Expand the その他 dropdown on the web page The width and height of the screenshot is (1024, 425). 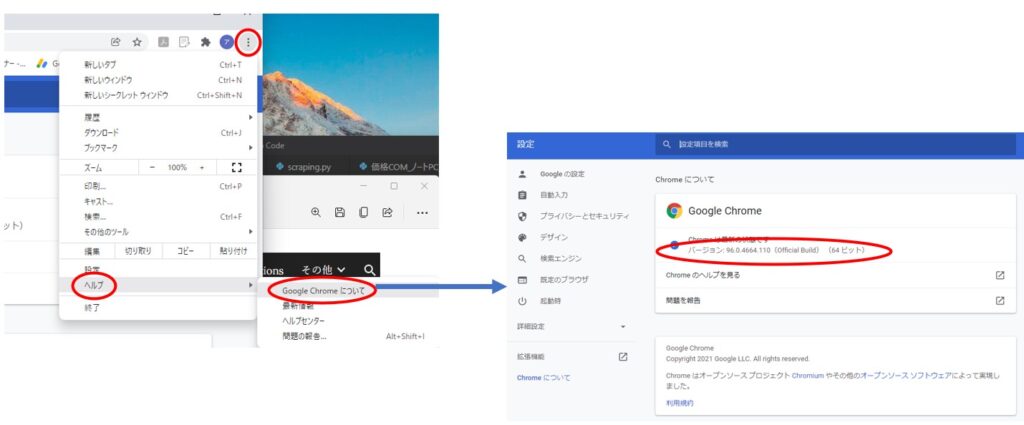tap(323, 269)
